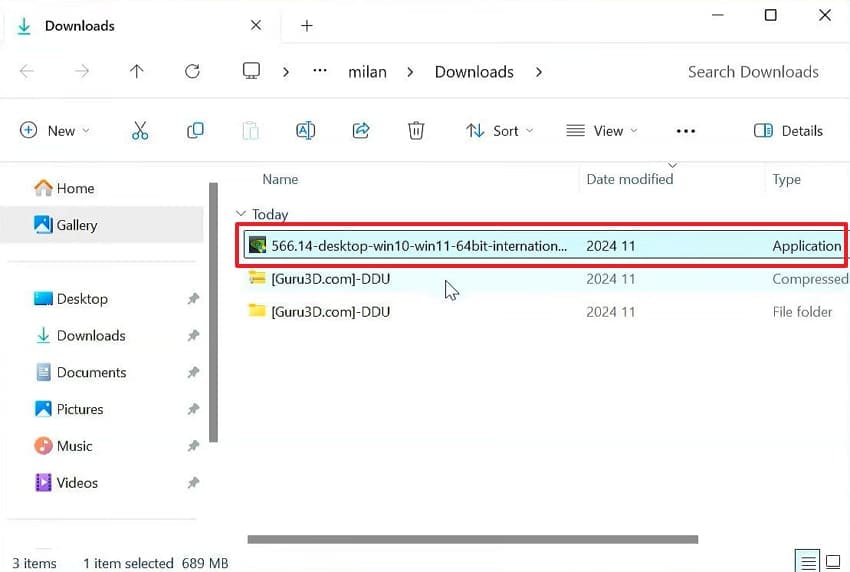Collapse the Today group
The image size is (850, 572).
click(241, 214)
